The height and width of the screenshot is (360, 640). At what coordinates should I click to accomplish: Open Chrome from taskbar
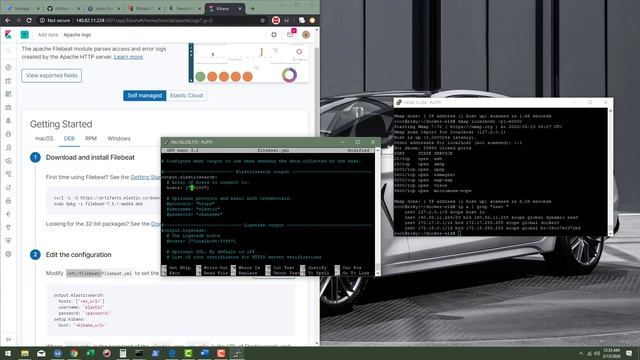[x=74, y=353]
